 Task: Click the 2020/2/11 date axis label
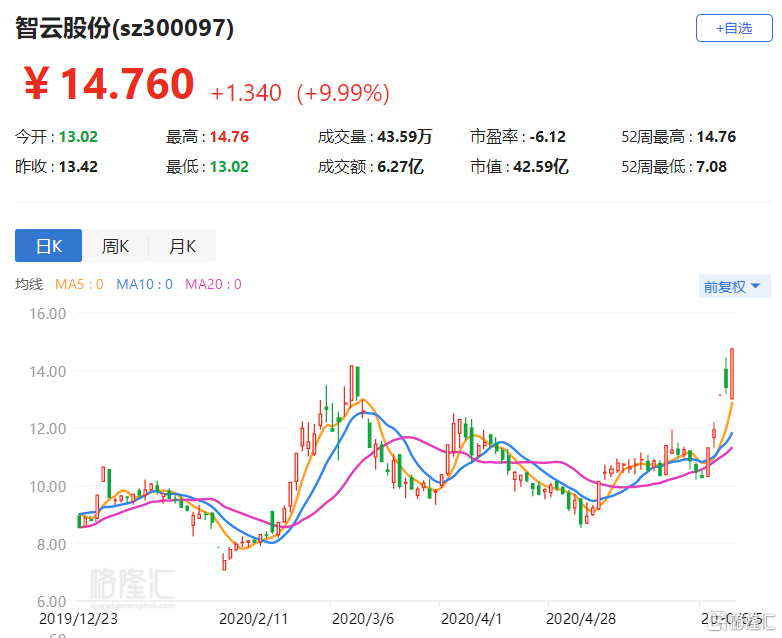253,619
